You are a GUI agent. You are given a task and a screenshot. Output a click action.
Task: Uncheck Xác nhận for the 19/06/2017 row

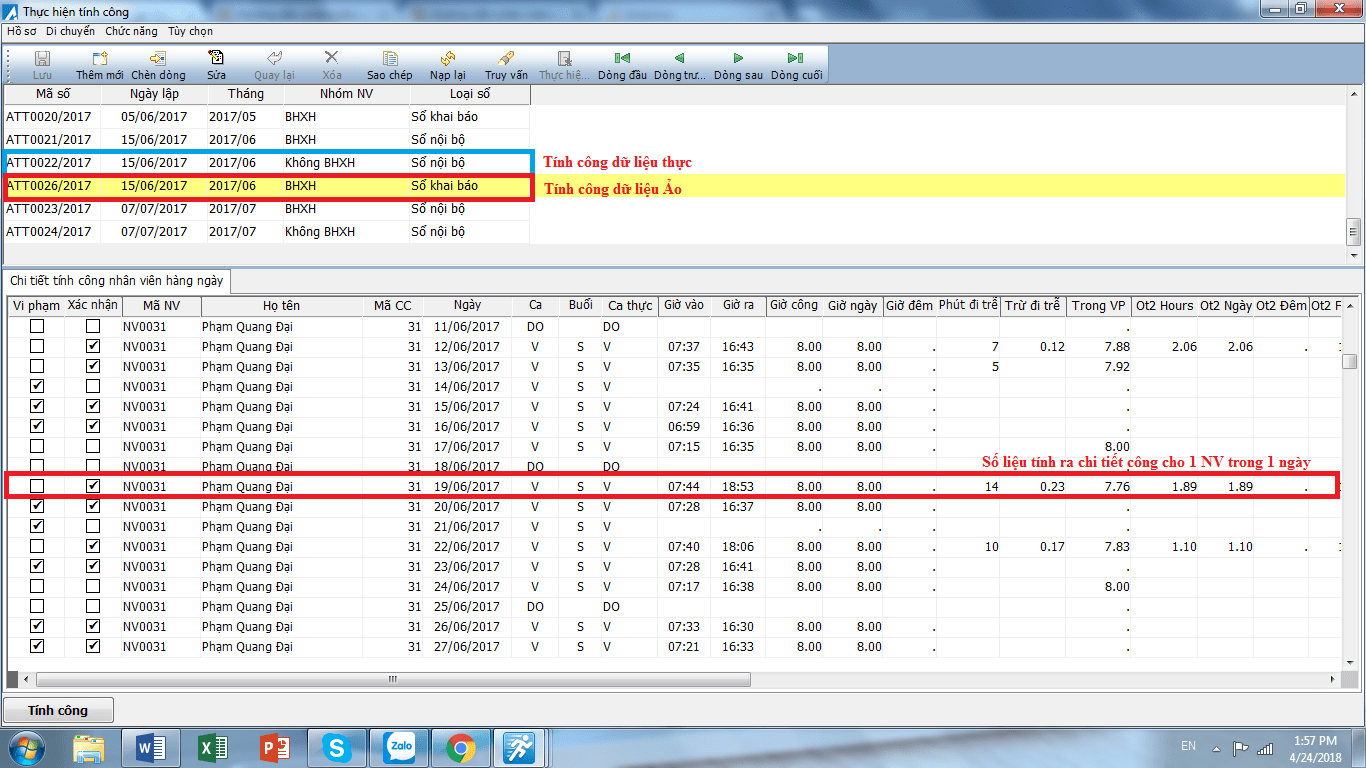93,487
